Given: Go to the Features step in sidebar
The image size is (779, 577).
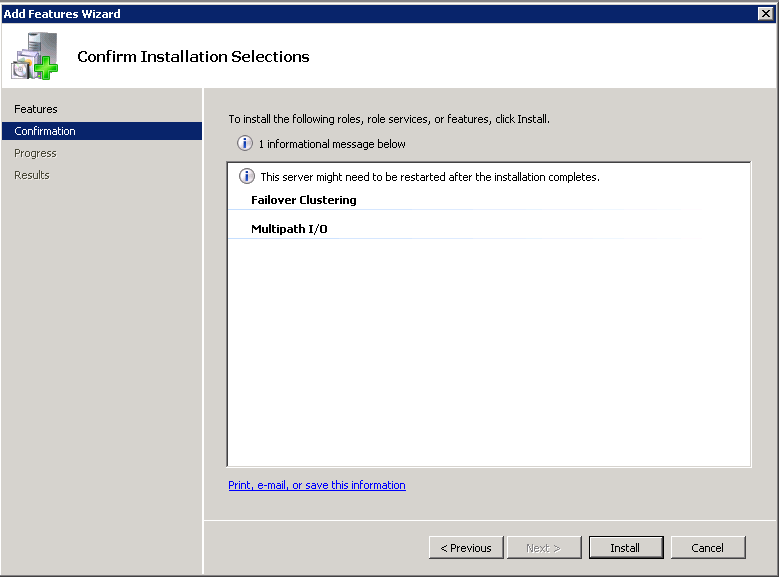Looking at the screenshot, I should tap(36, 109).
